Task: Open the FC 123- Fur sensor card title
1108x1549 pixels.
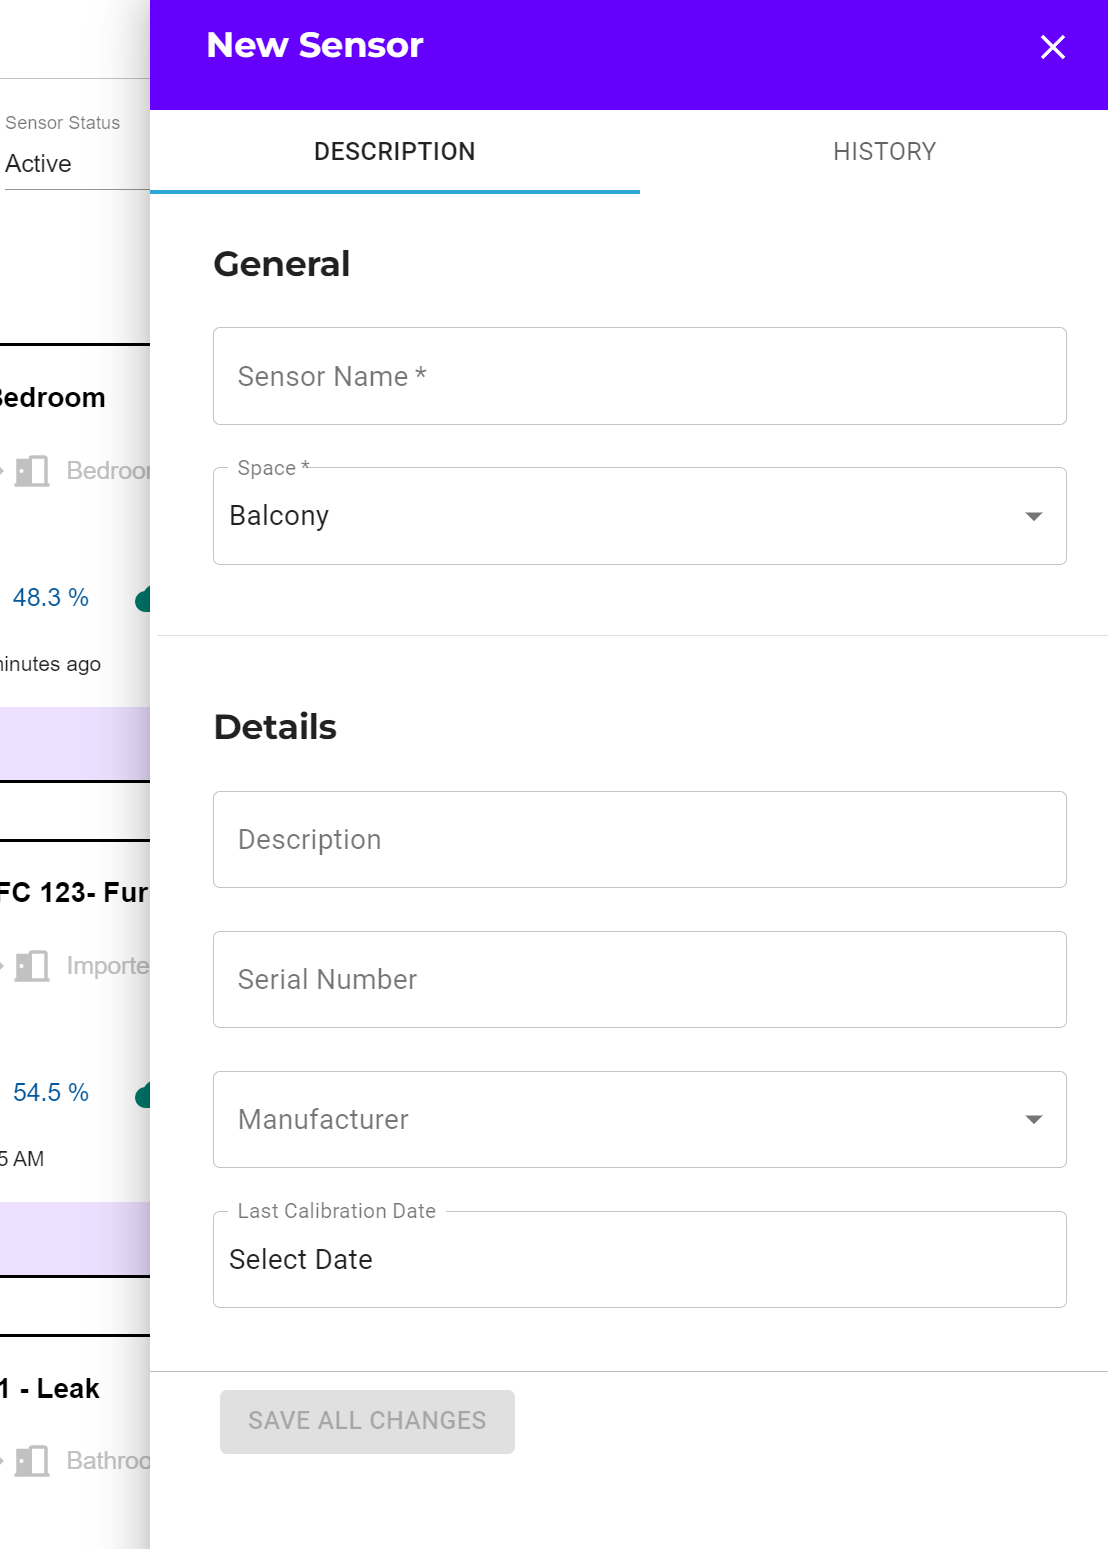Action: click(73, 892)
